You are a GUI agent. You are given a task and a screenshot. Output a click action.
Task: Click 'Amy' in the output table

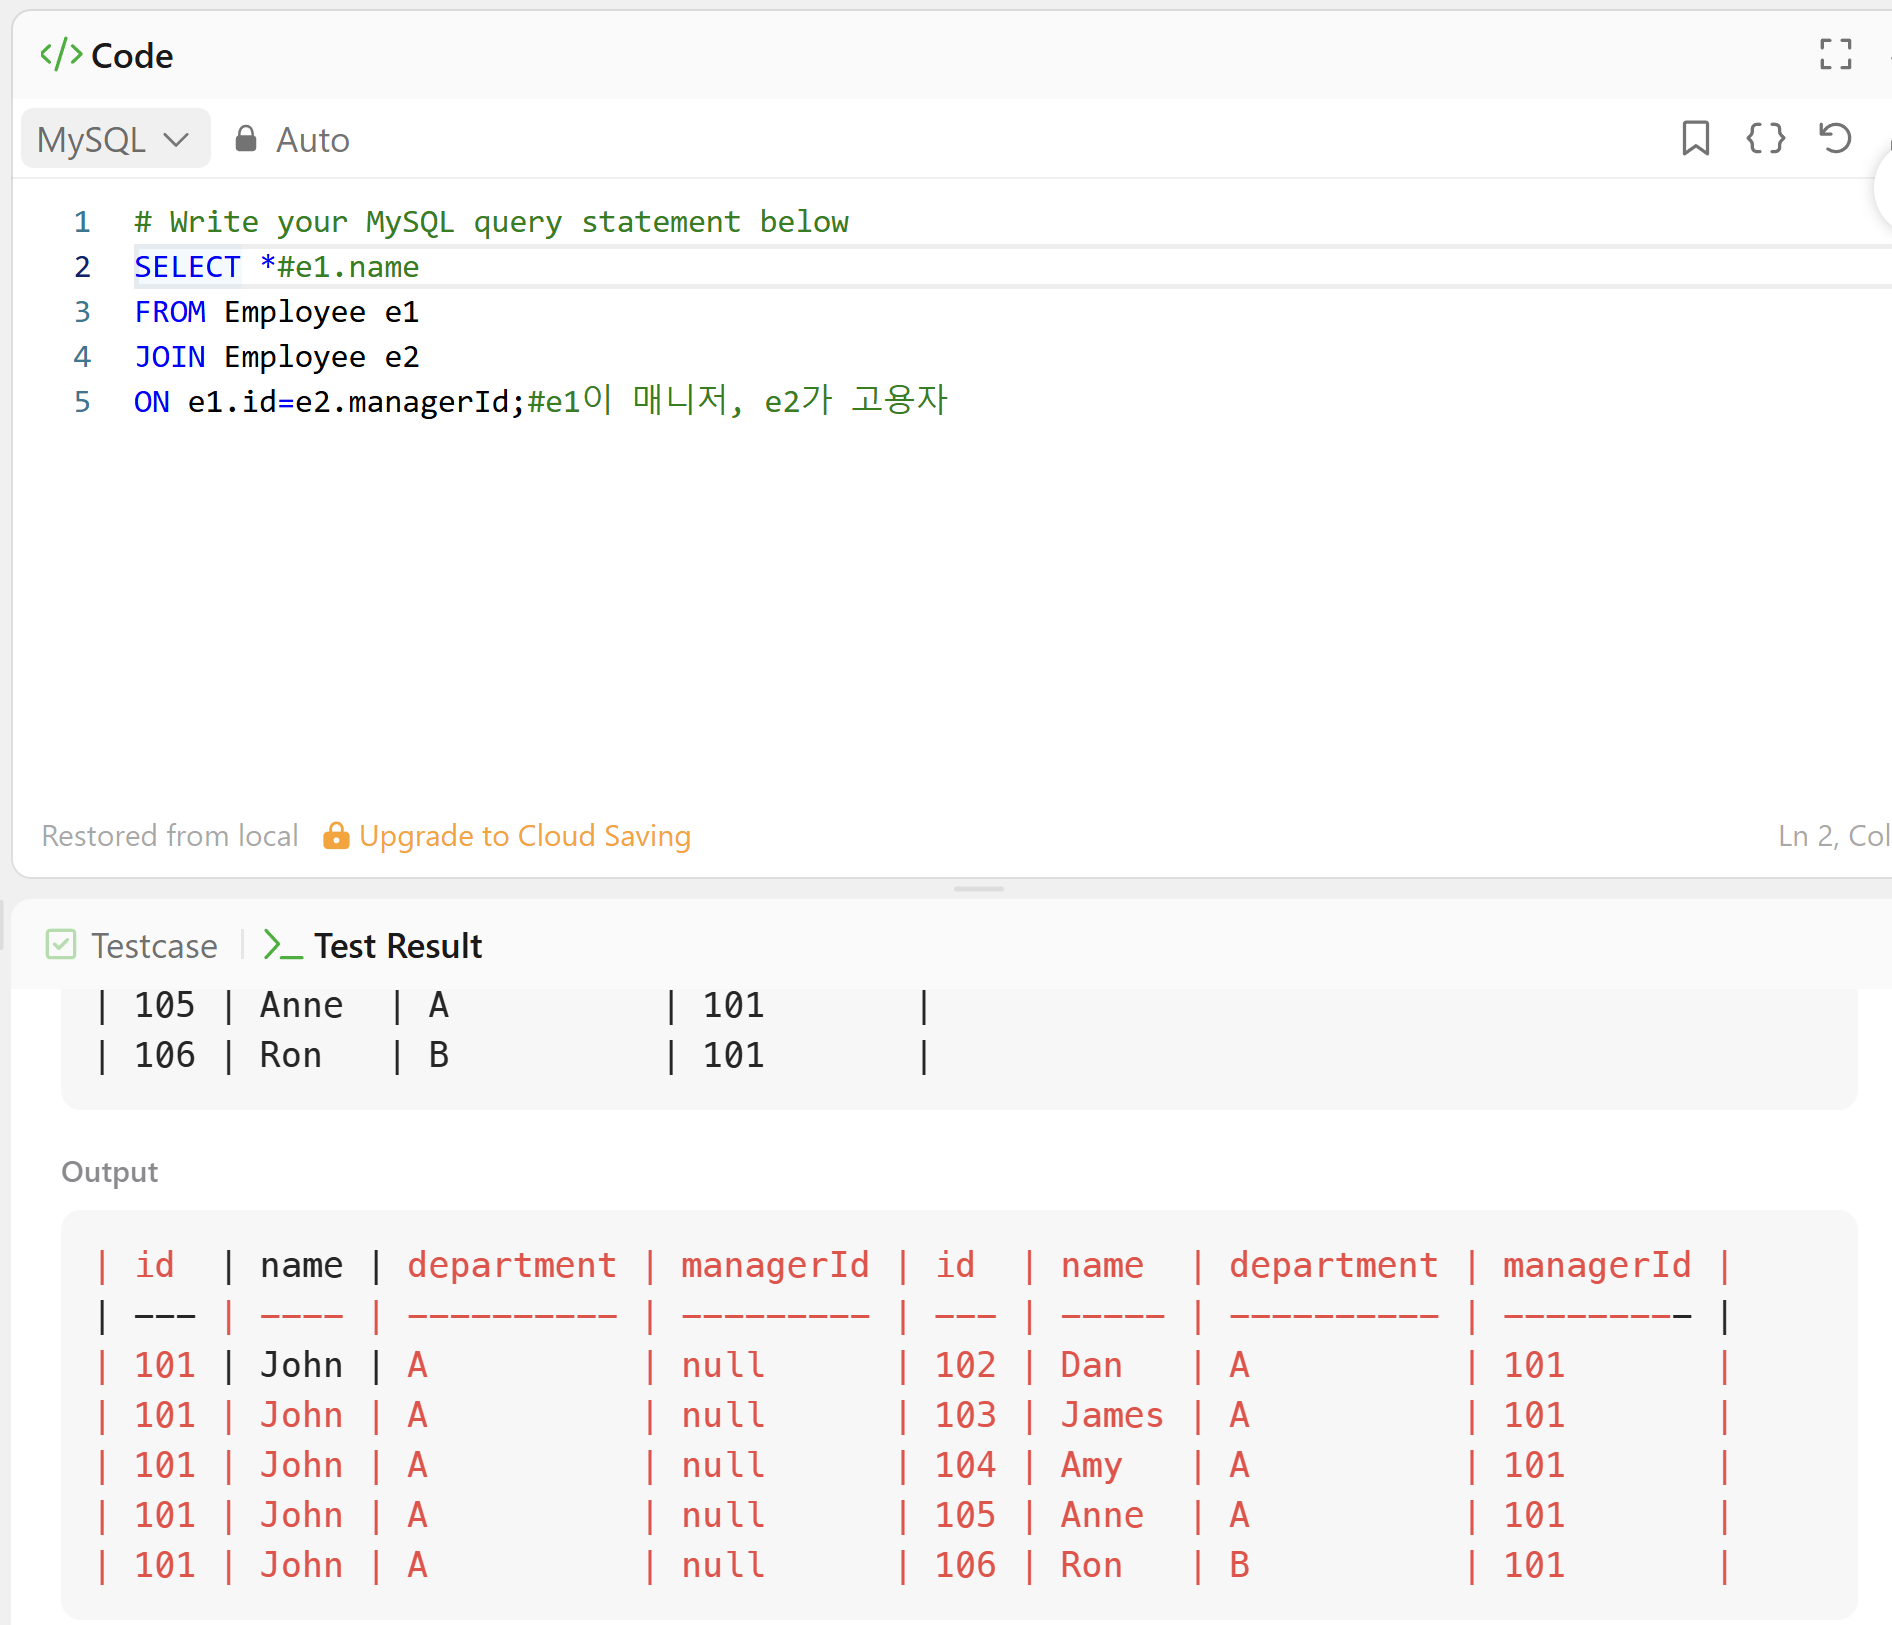[x=1091, y=1466]
